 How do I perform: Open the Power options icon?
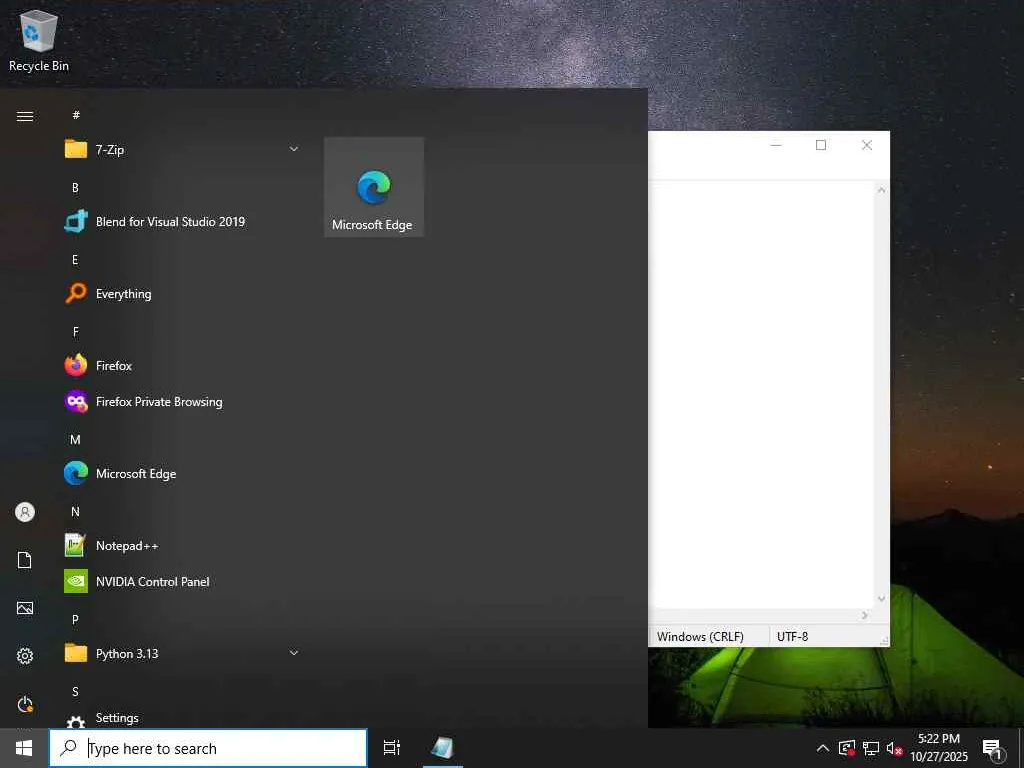25,704
